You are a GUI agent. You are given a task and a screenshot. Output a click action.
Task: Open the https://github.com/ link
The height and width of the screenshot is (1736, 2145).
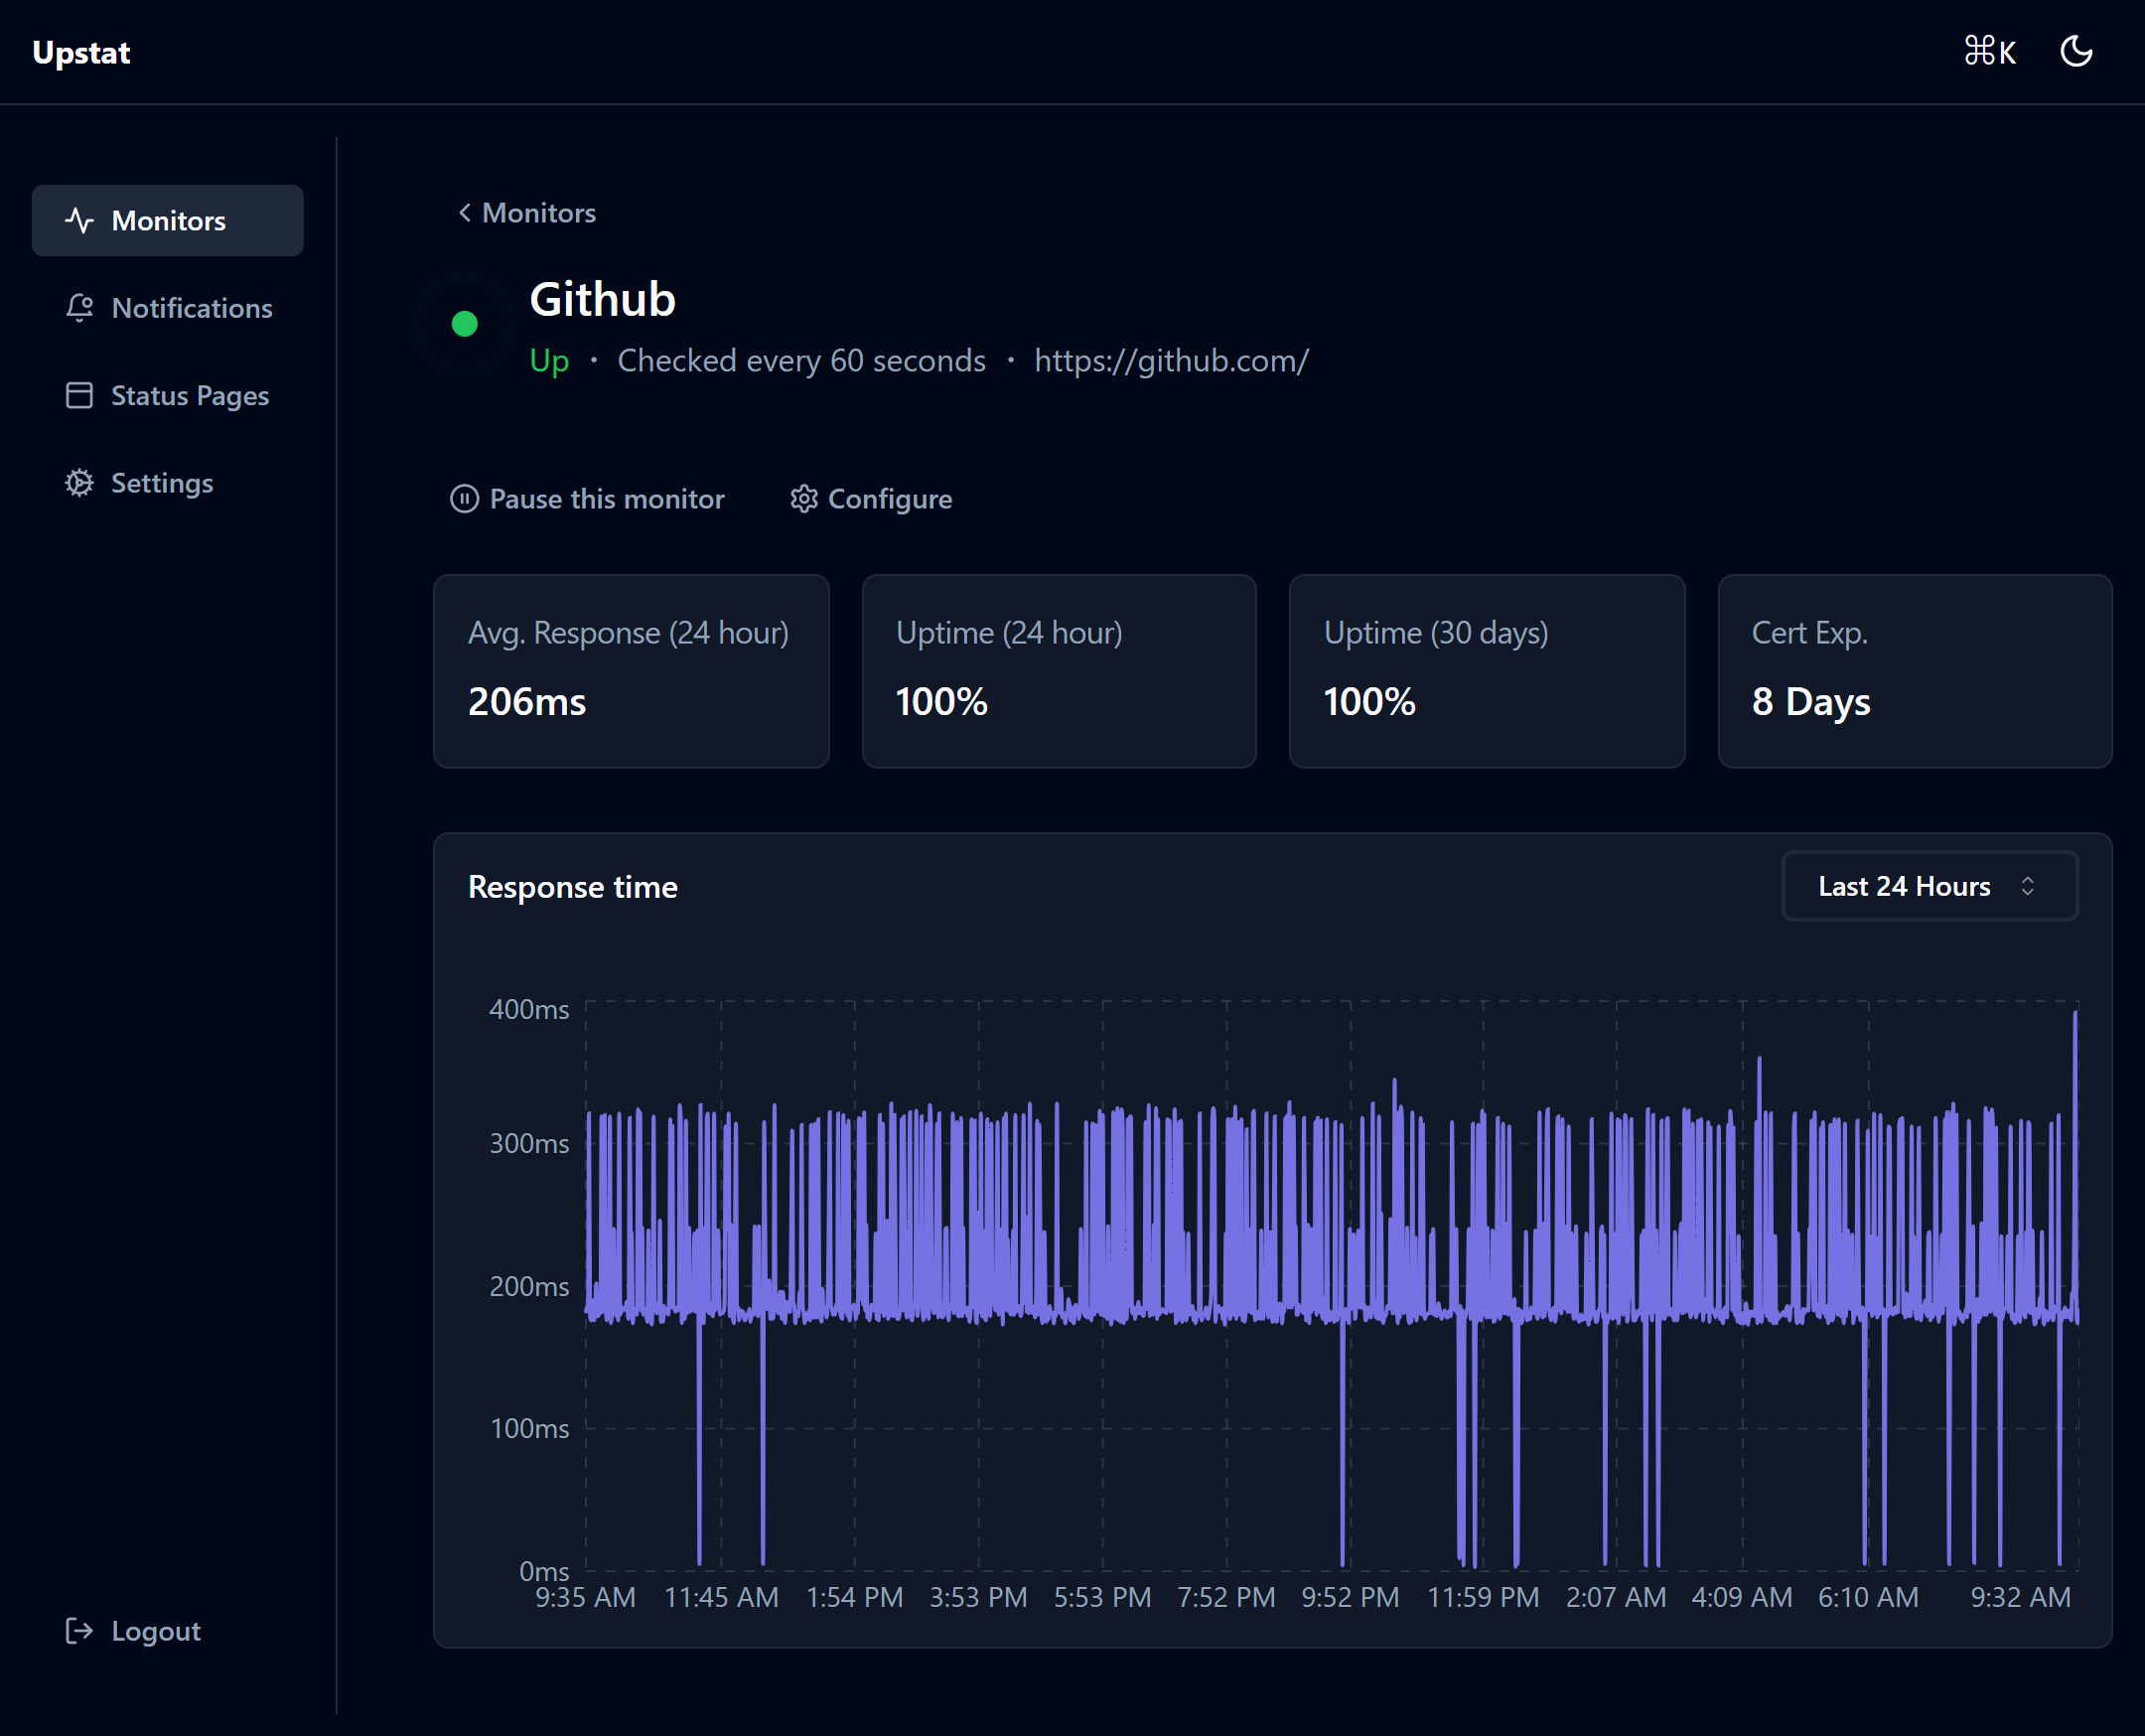click(1171, 361)
